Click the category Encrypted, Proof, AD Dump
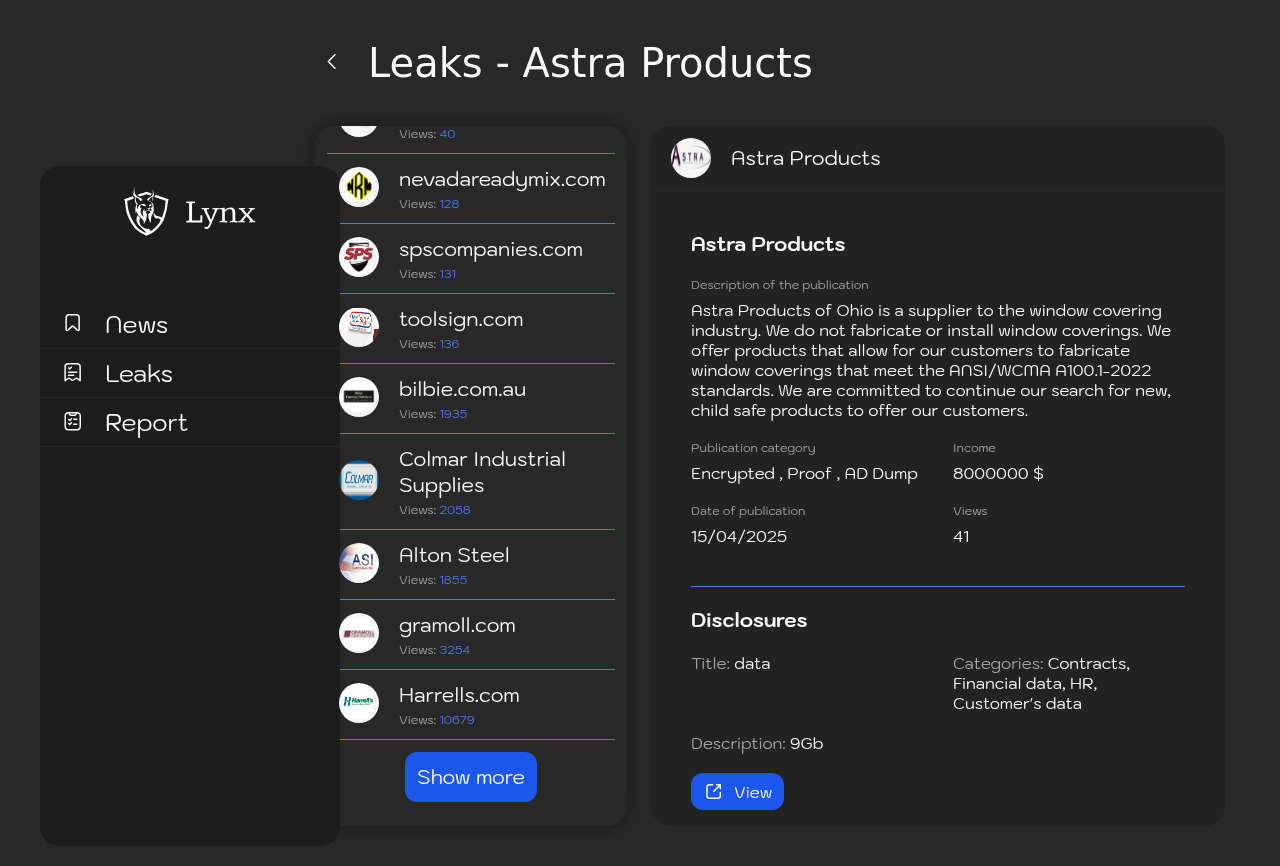Screen dimensions: 1280x866 (x=804, y=474)
